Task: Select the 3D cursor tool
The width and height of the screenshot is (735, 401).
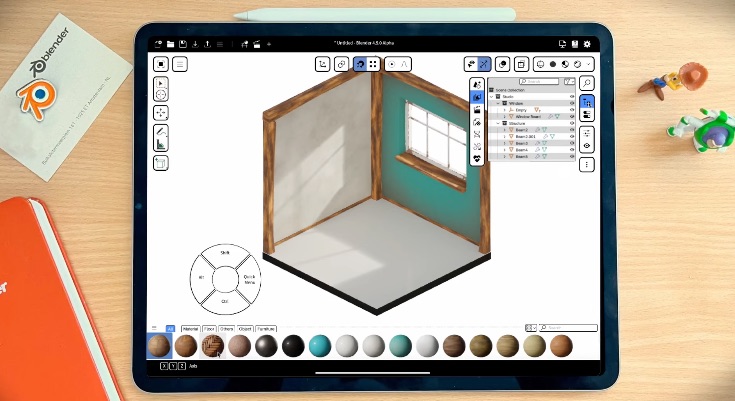Action: coord(161,95)
